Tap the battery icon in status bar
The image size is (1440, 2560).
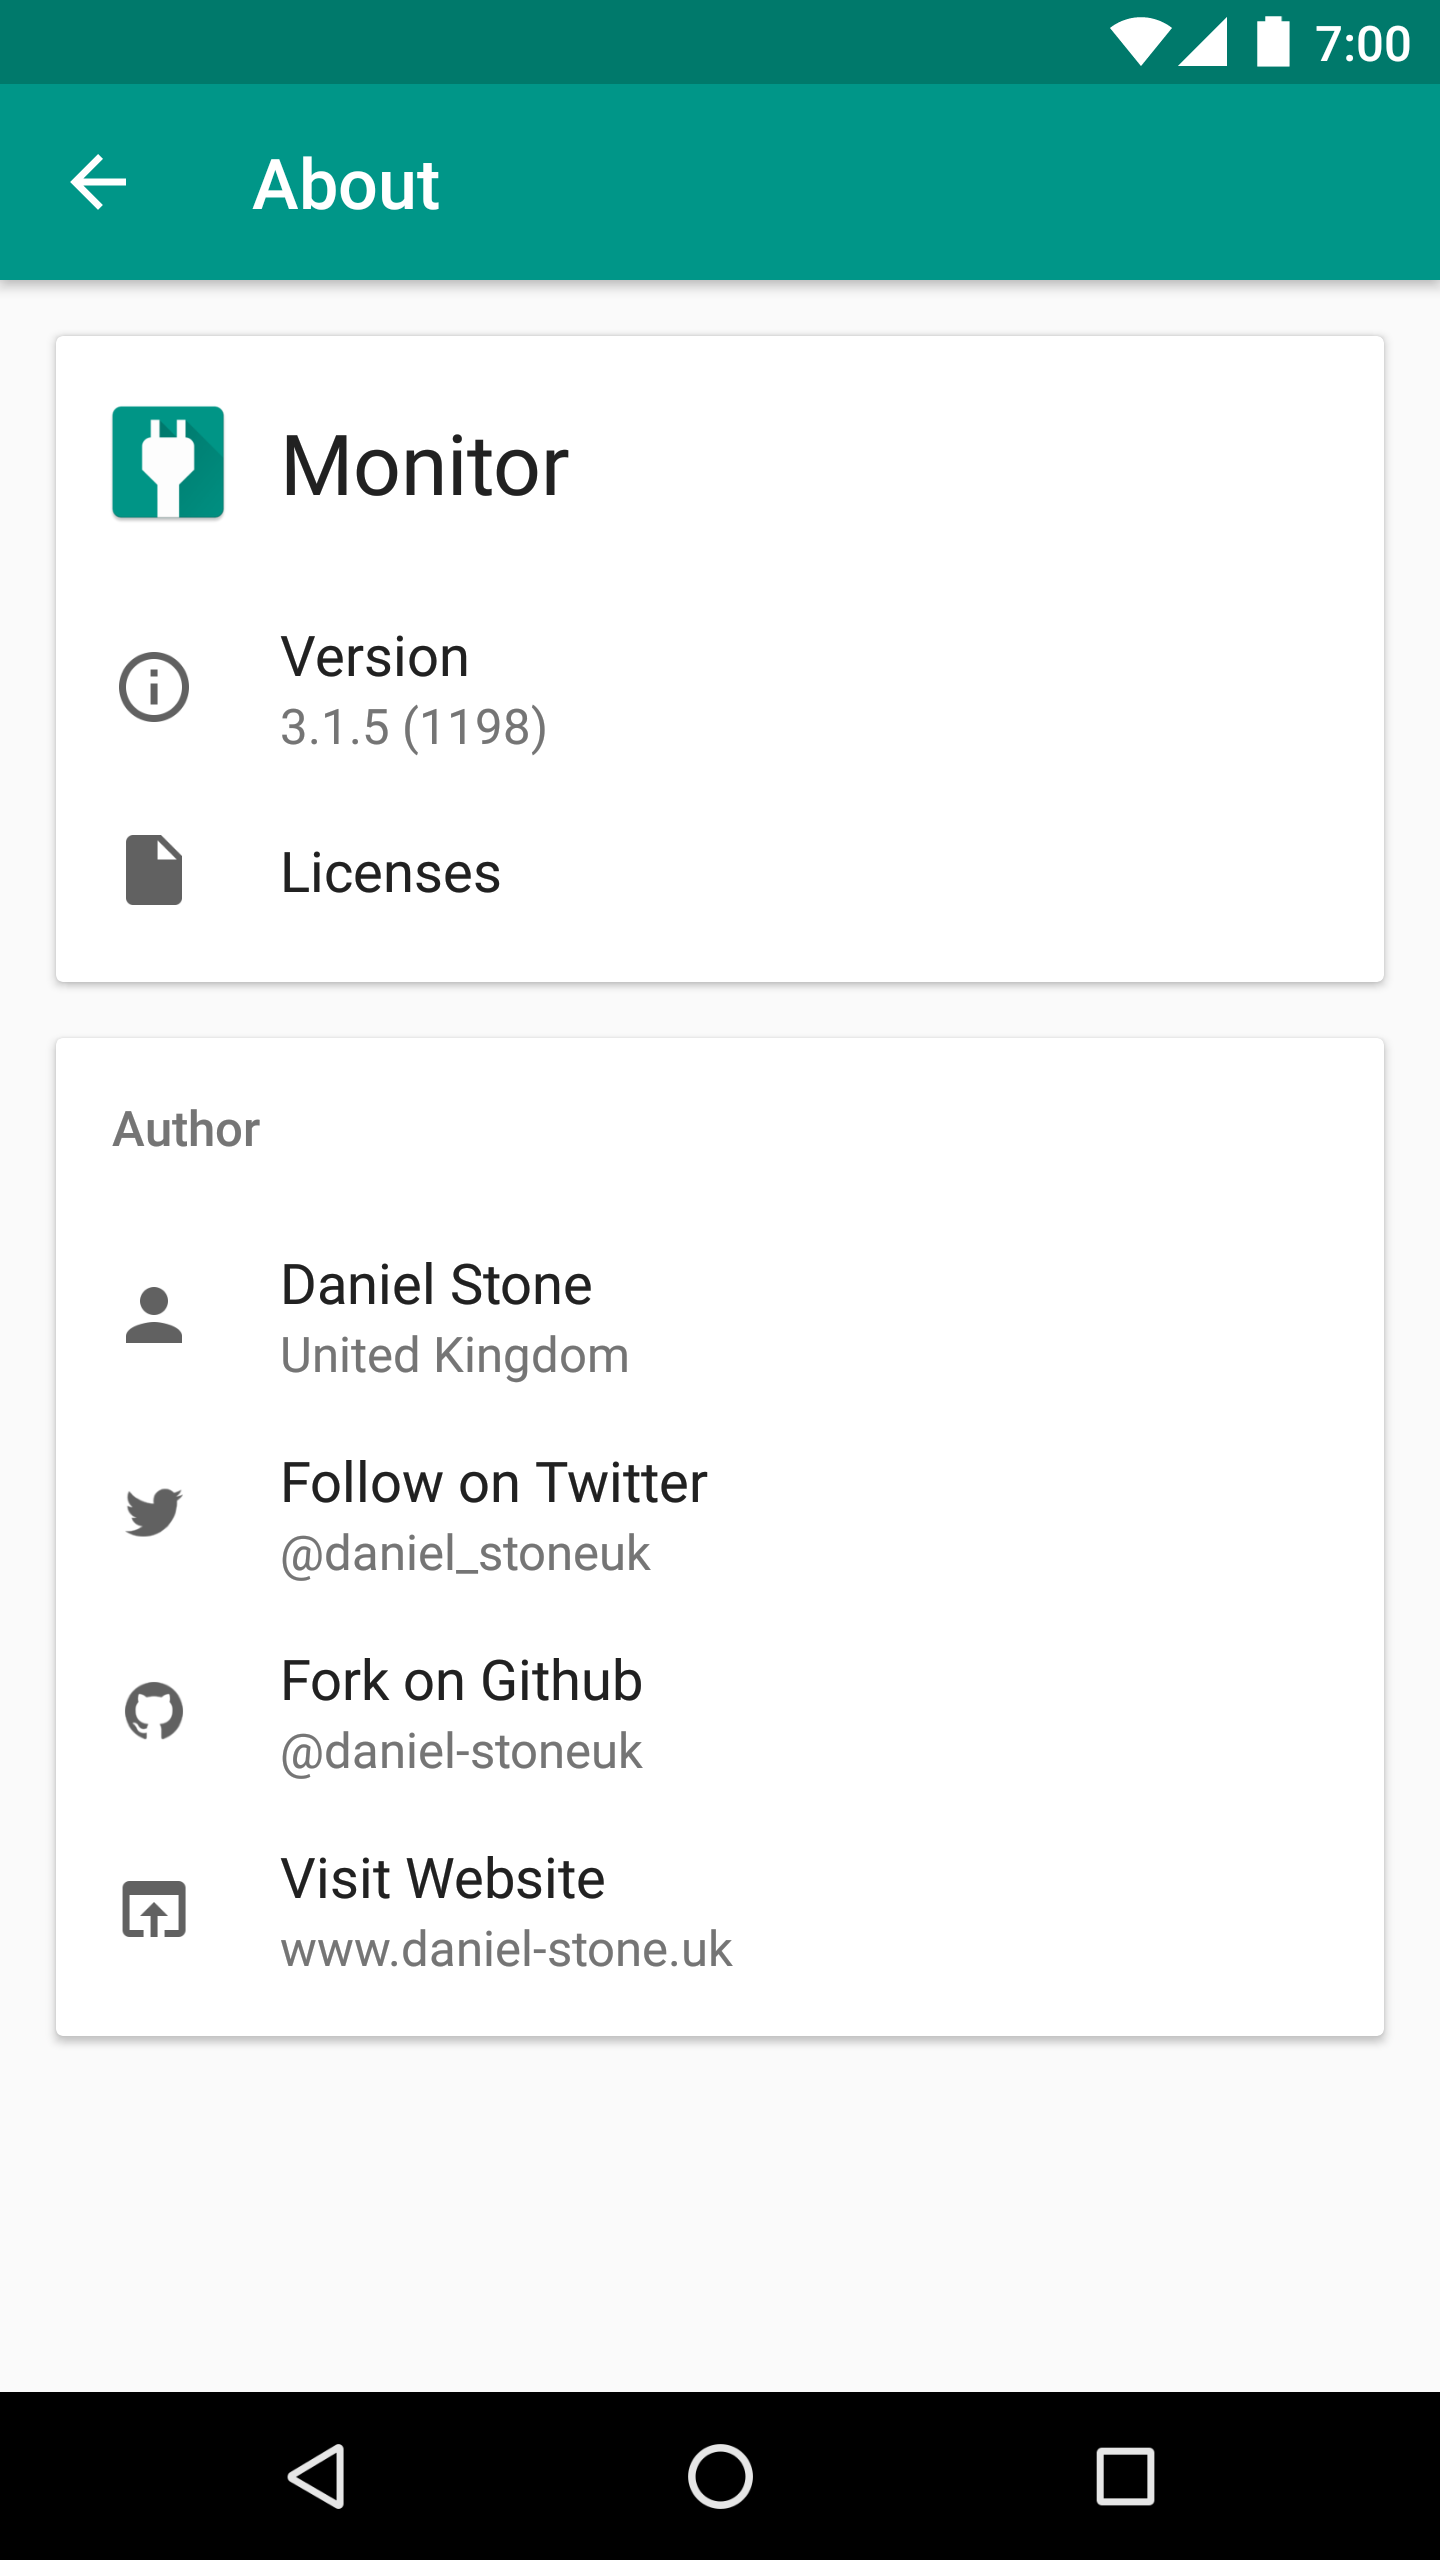(1272, 43)
